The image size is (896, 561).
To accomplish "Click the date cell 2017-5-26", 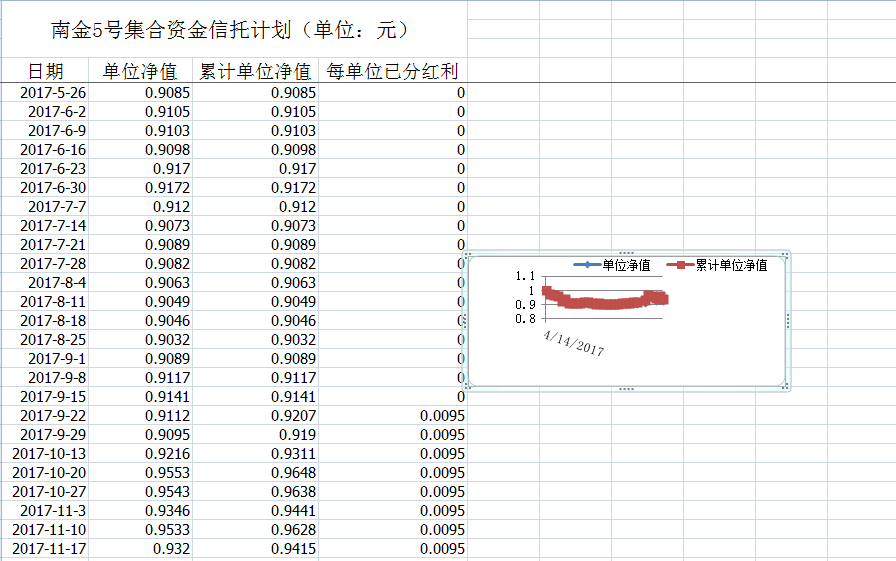I will pos(53,93).
